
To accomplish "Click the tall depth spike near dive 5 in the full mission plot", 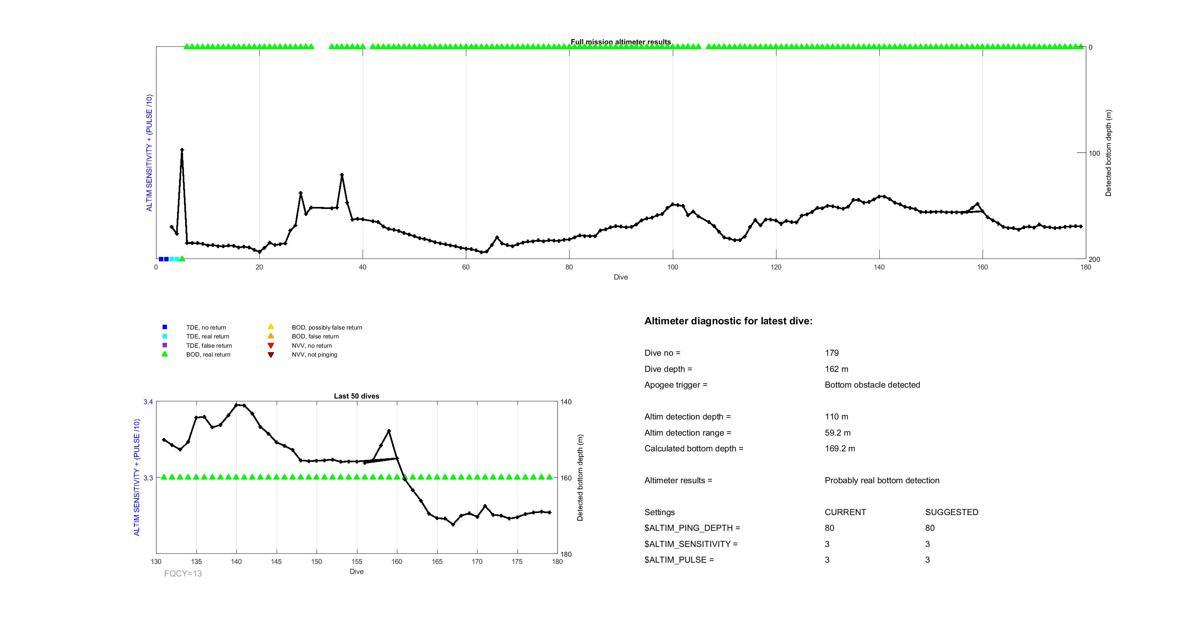I will [182, 150].
